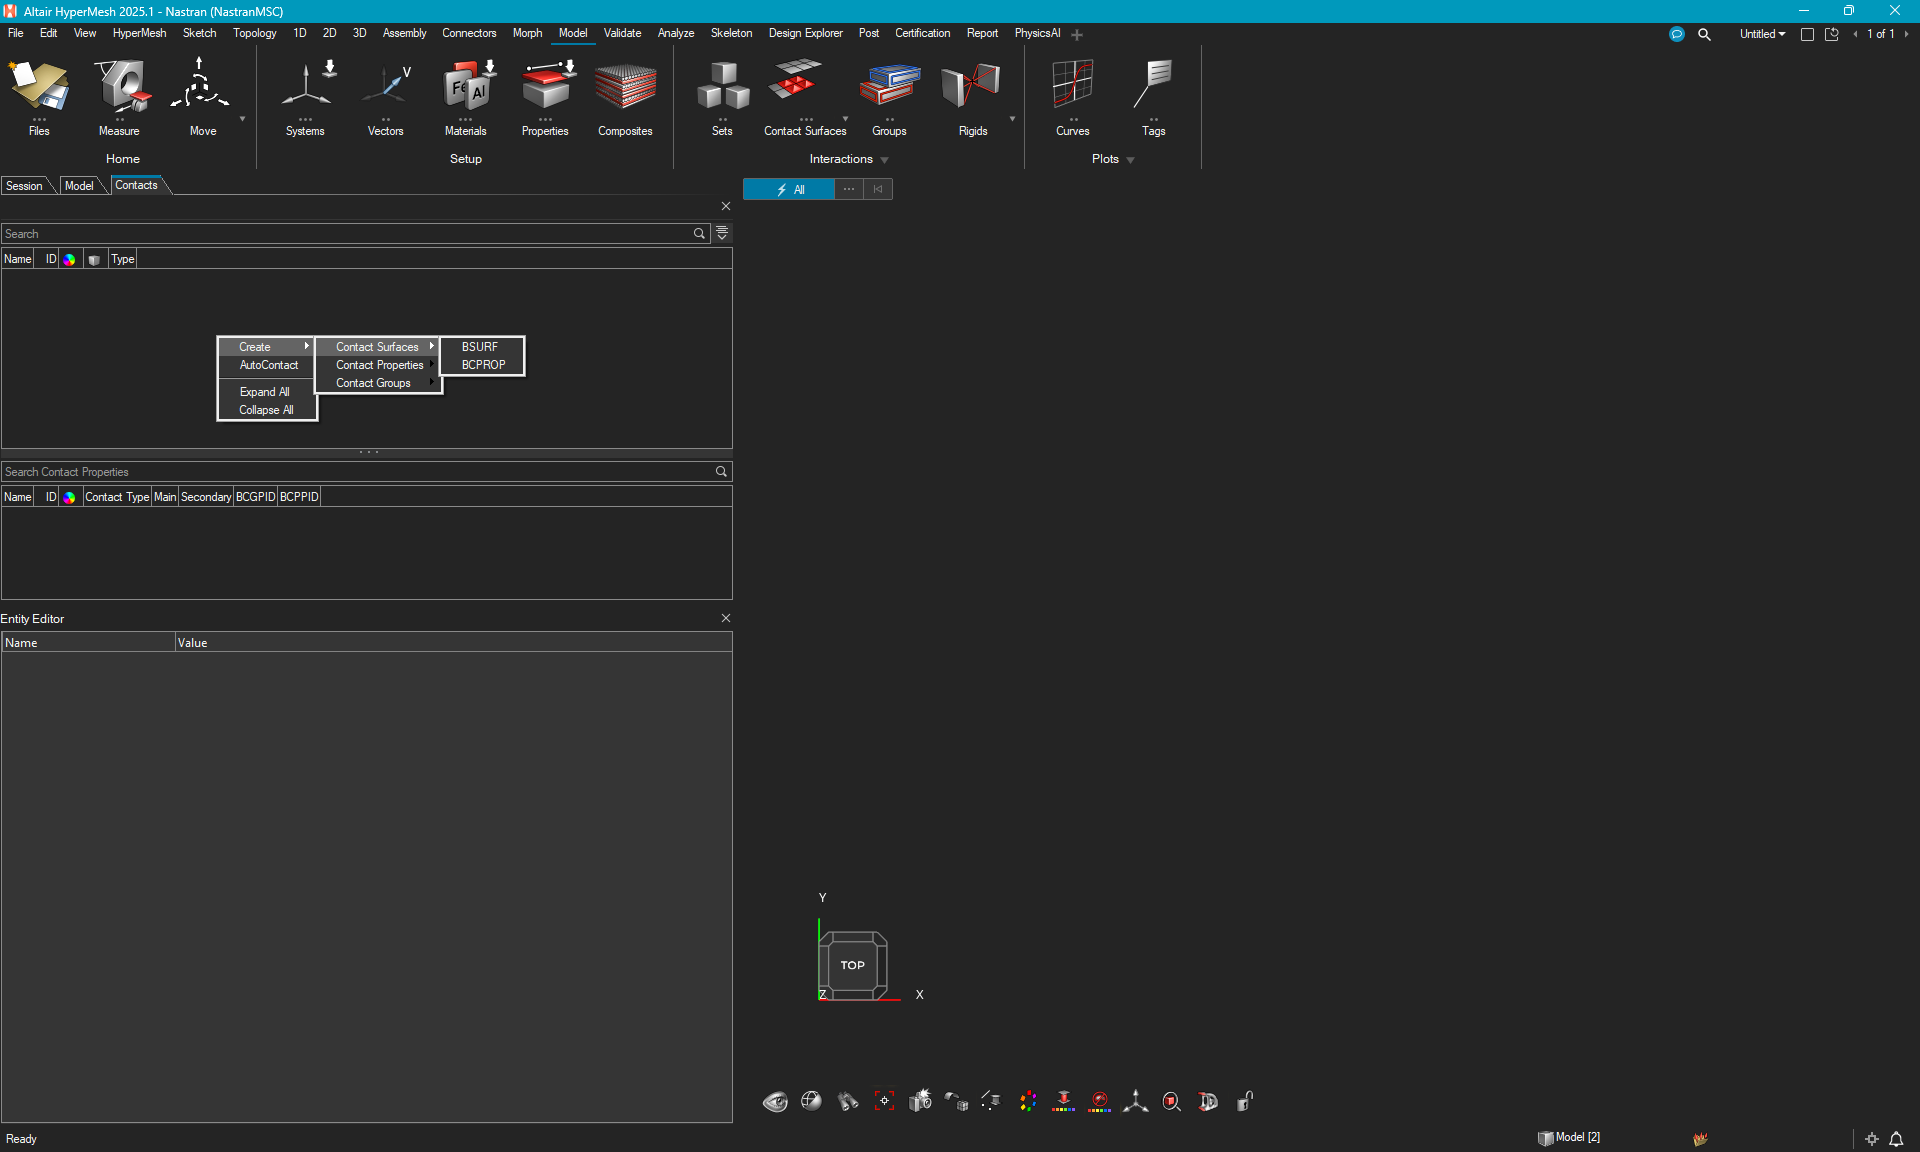Click the axis triad display icon
Viewport: 1920px width, 1152px height.
(1135, 1101)
